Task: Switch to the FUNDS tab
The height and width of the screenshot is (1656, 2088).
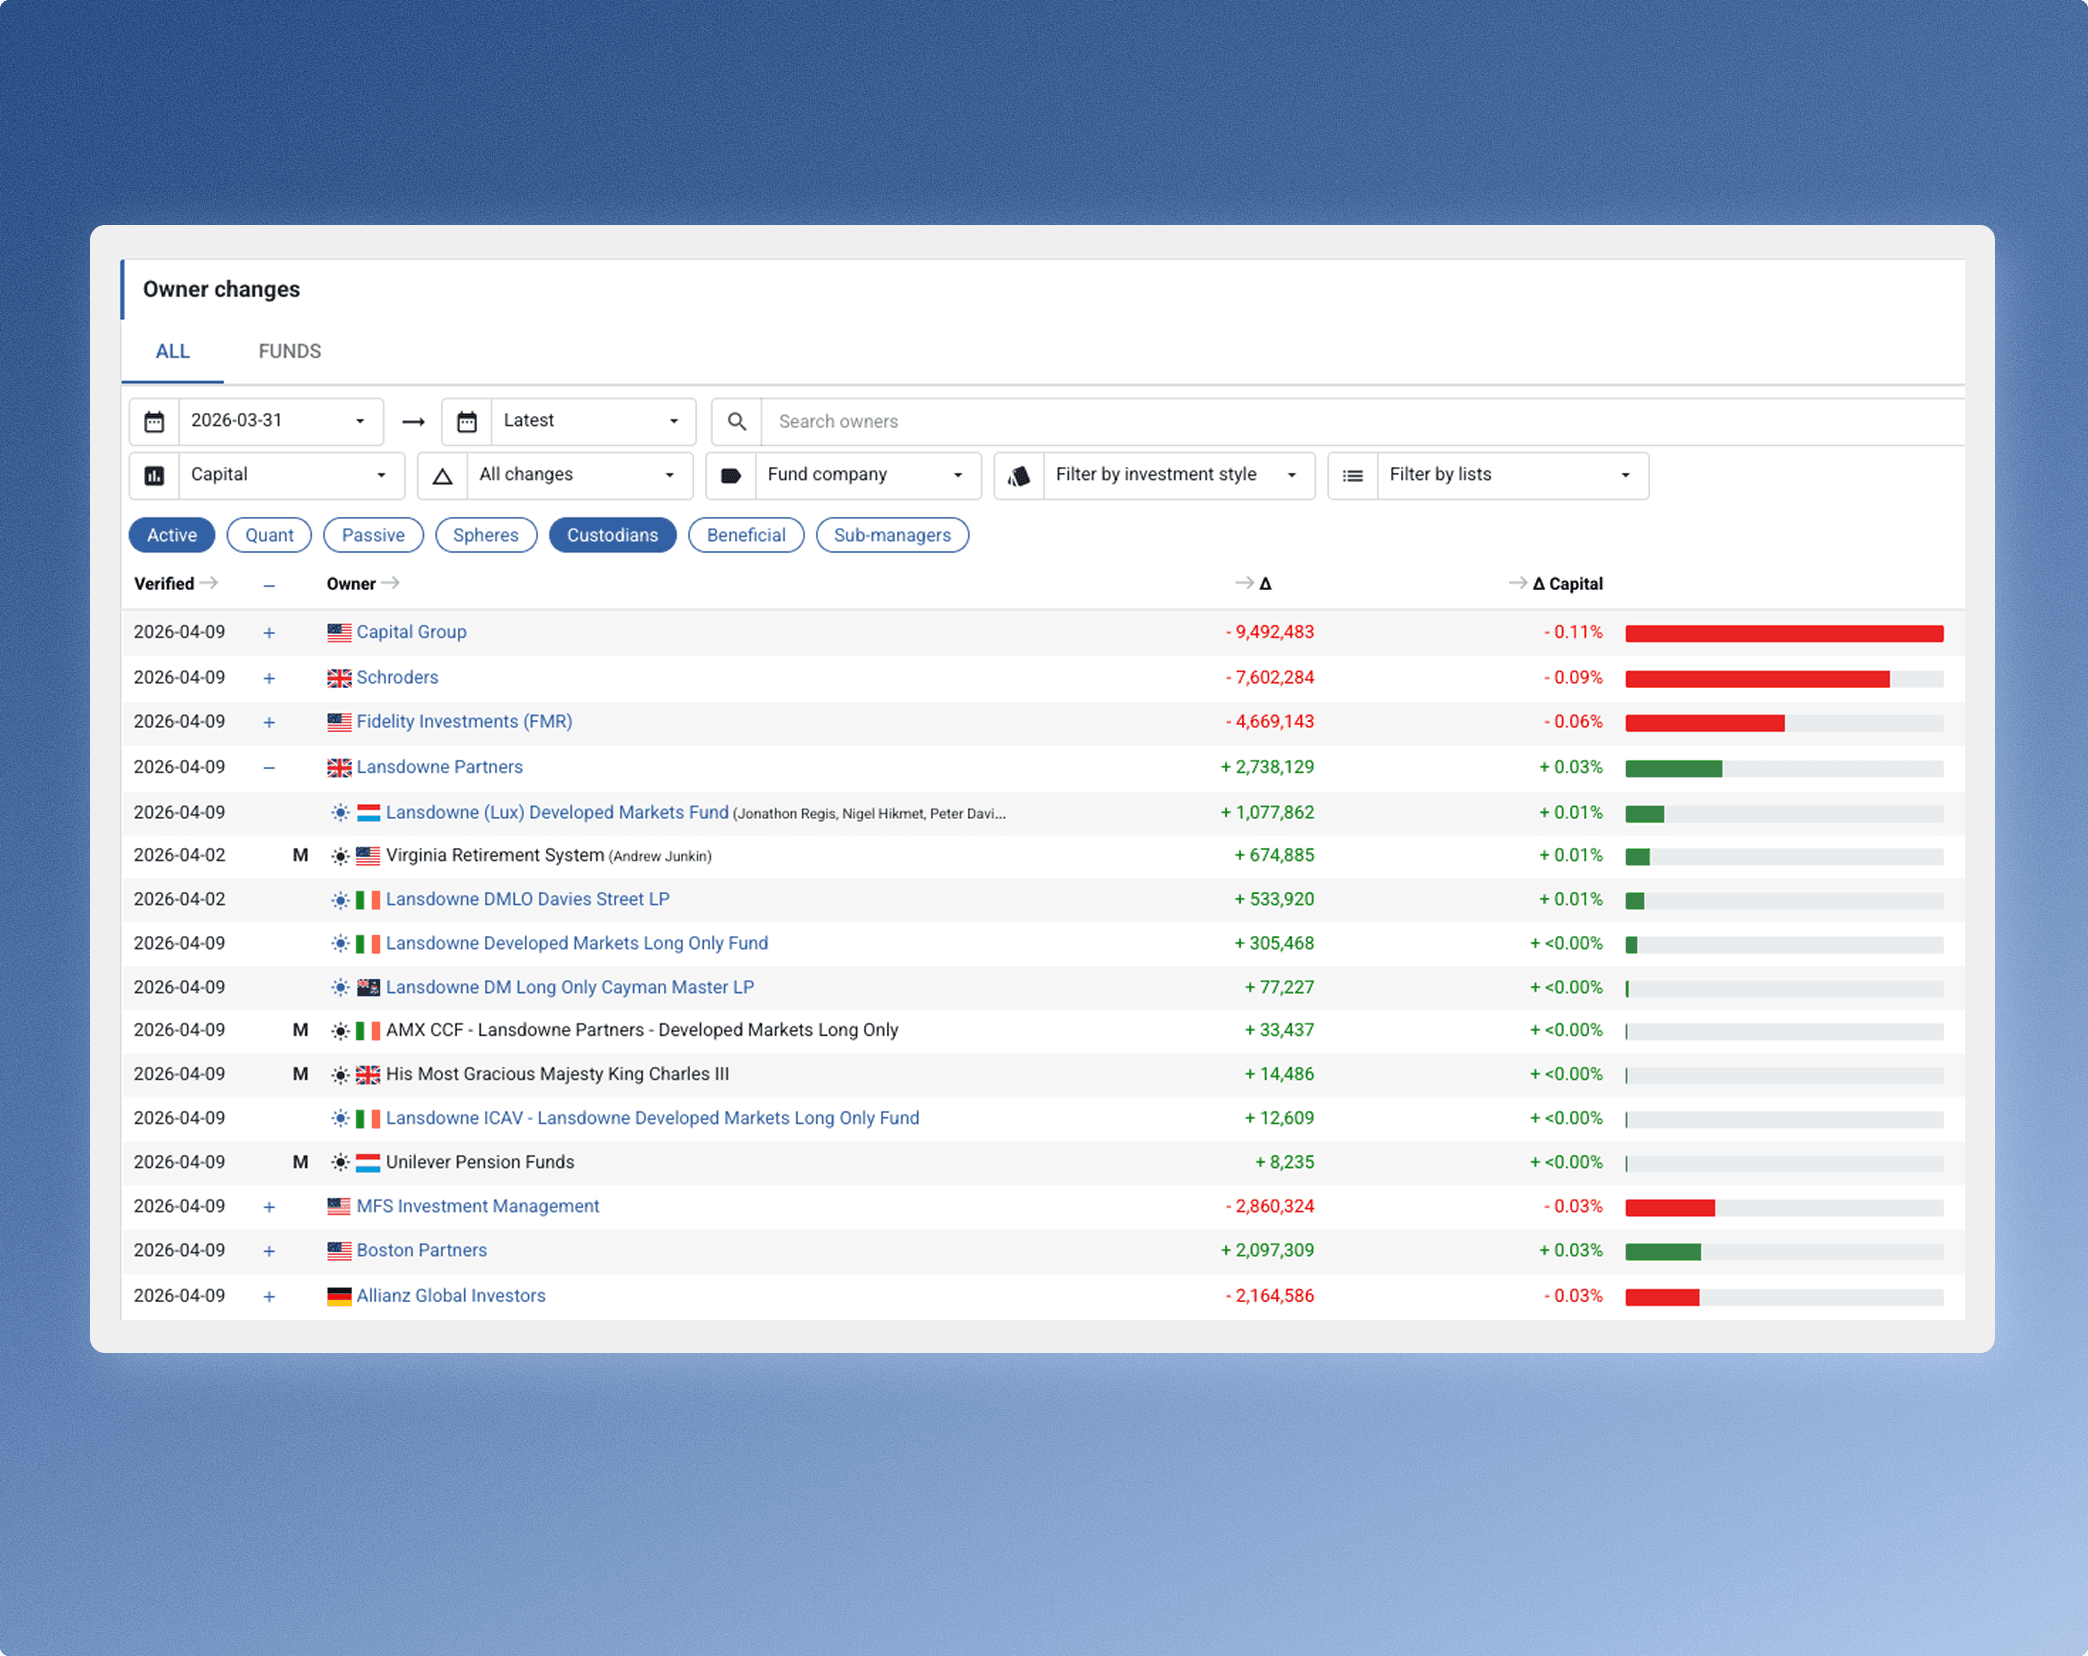Action: 290,351
